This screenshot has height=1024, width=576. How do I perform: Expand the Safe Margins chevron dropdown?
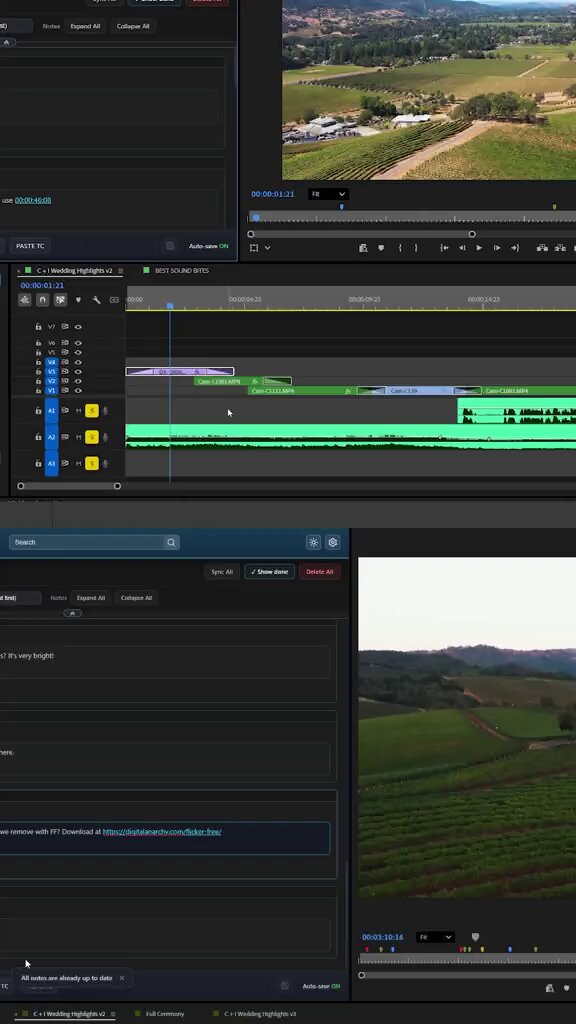(x=267, y=248)
